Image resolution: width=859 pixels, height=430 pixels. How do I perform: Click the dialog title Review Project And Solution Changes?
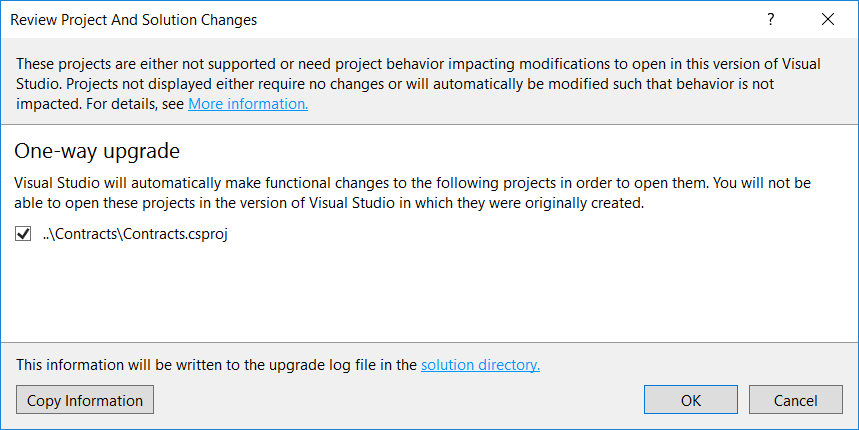133,19
